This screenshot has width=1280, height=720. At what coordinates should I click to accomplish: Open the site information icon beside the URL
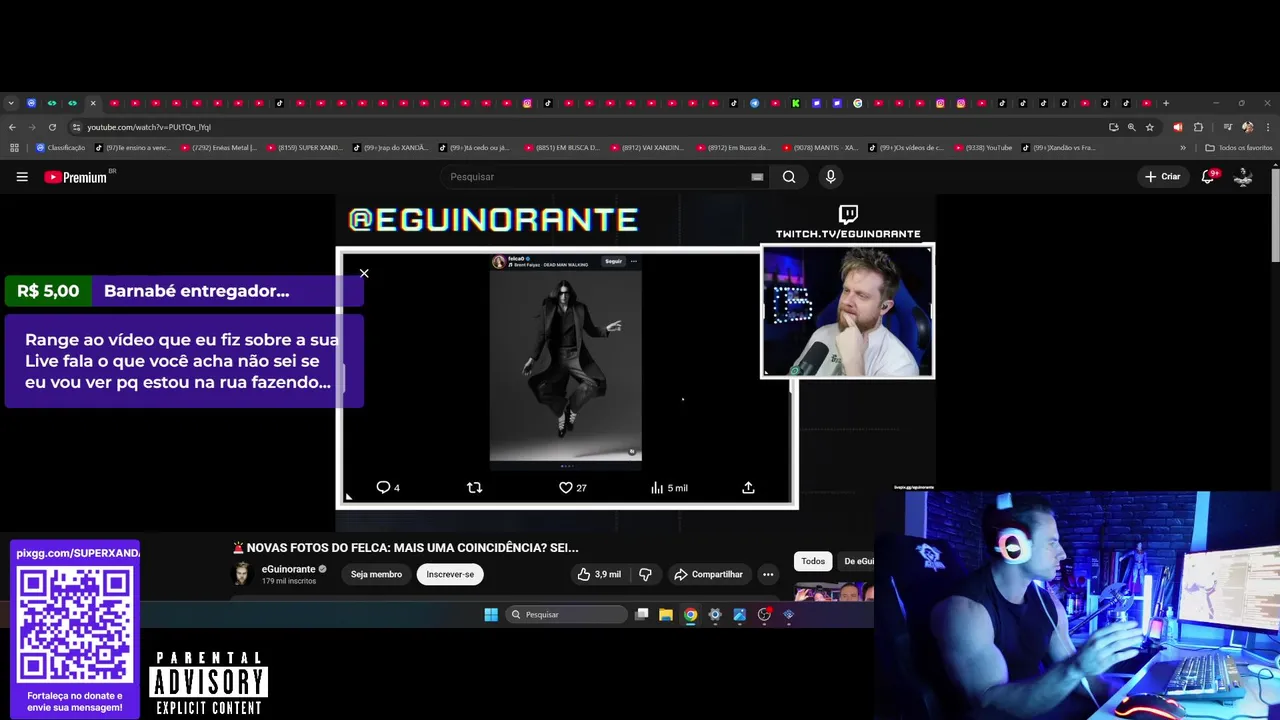coord(76,127)
